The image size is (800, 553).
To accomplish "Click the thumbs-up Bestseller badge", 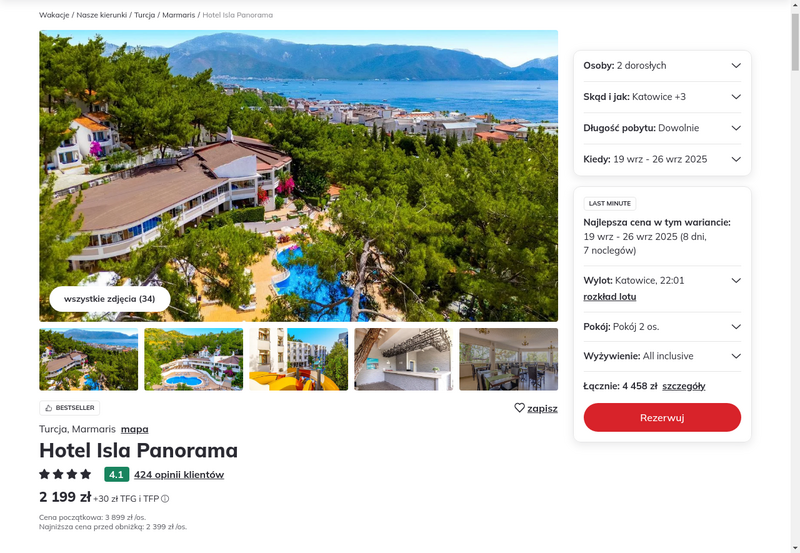I will [x=69, y=408].
